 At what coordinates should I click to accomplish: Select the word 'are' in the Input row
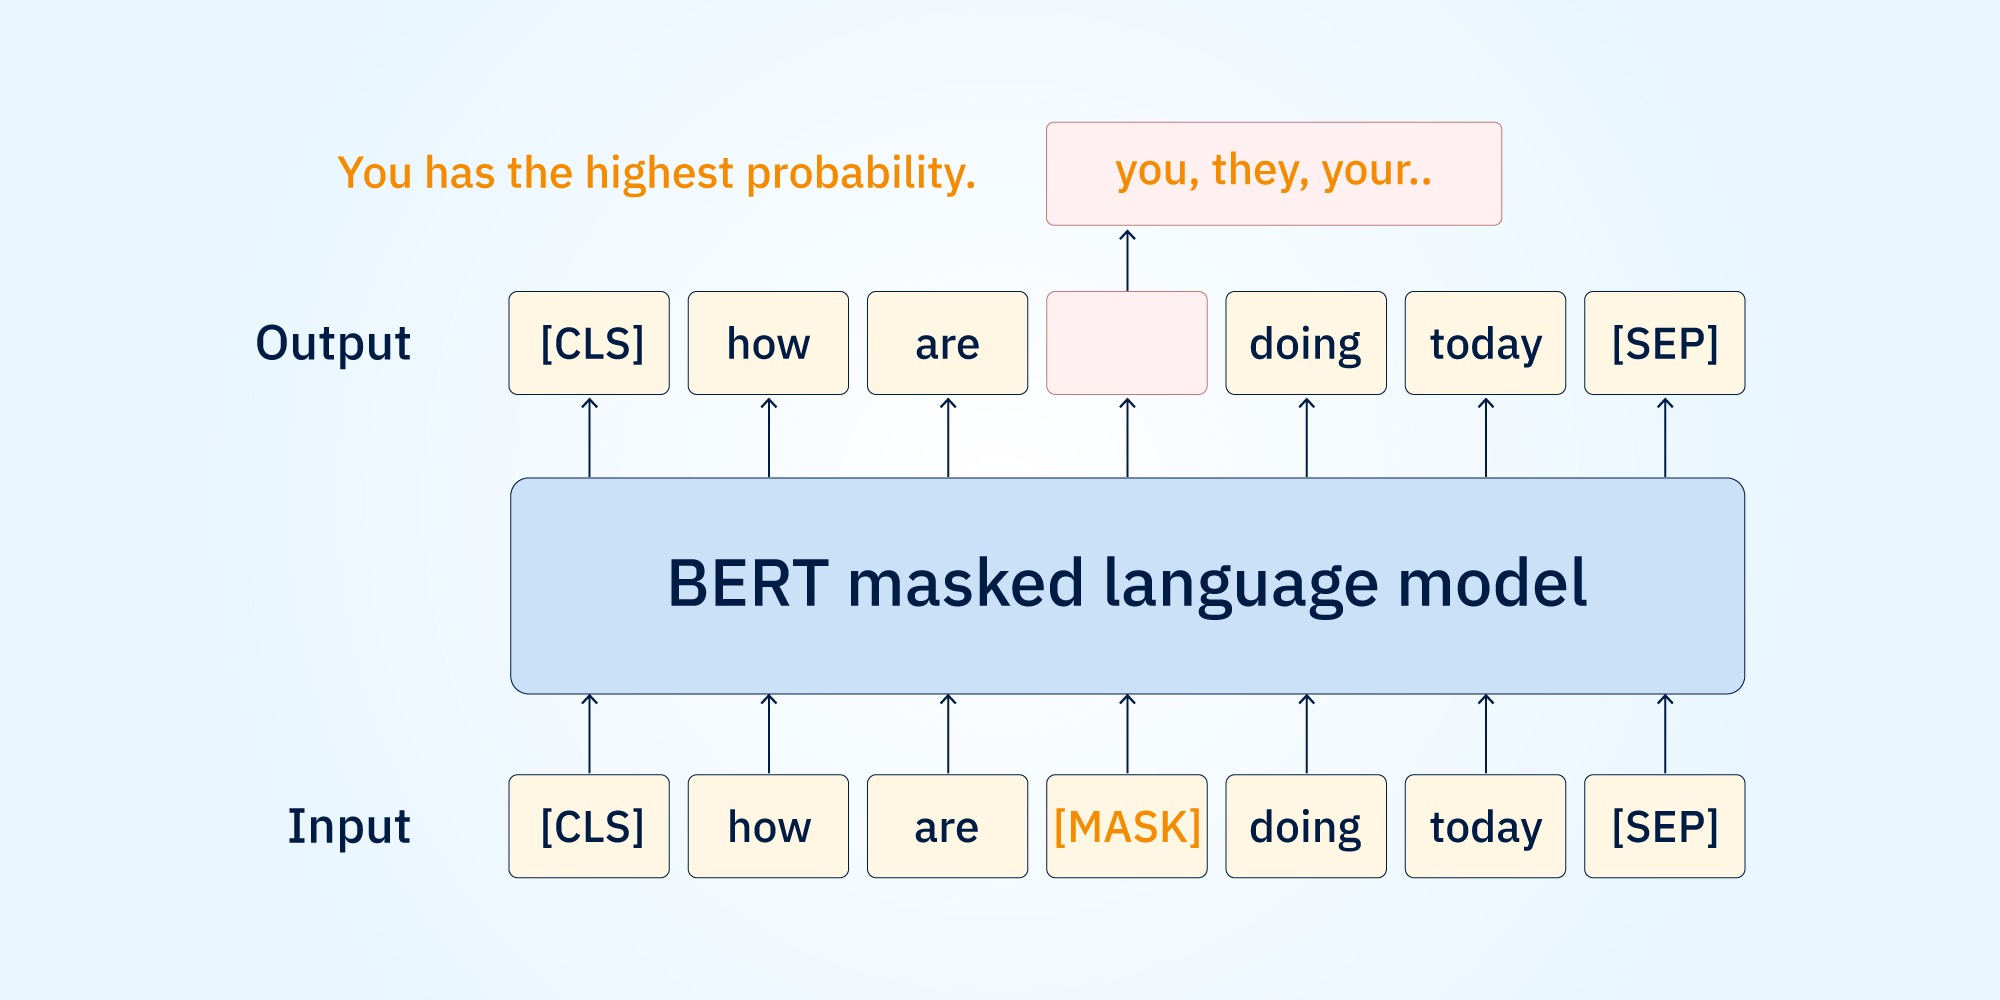[947, 826]
